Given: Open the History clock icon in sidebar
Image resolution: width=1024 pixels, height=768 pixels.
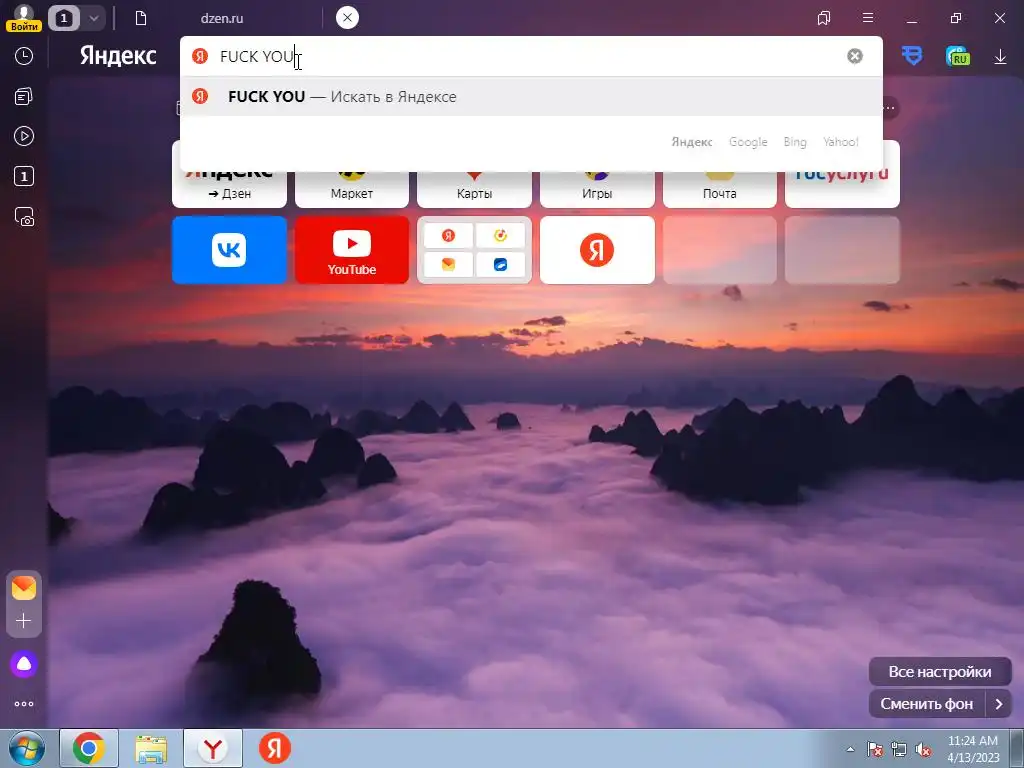Looking at the screenshot, I should pyautogui.click(x=24, y=56).
